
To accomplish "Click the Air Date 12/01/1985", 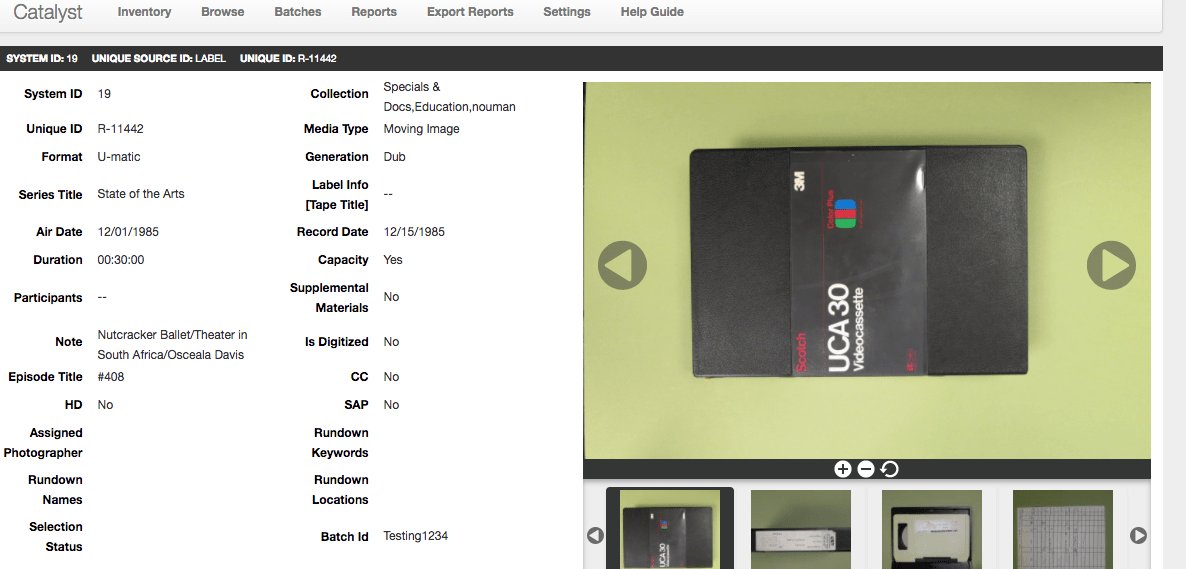I will [x=128, y=232].
